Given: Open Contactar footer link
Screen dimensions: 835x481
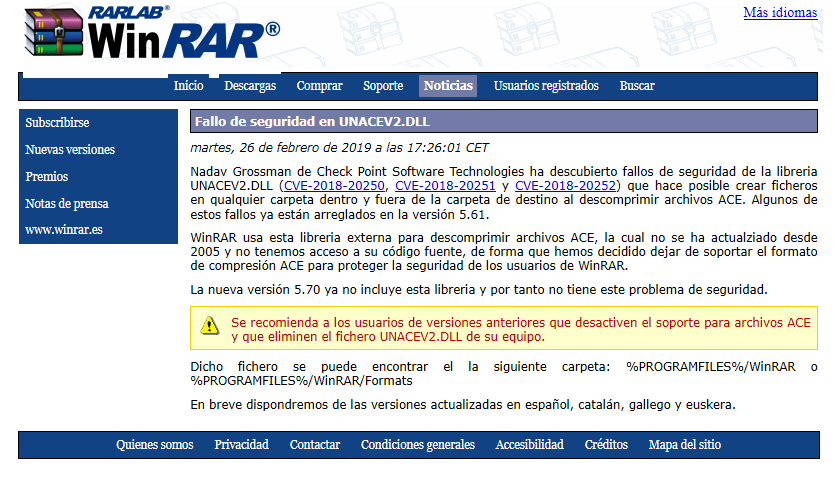Looking at the screenshot, I should 315,445.
